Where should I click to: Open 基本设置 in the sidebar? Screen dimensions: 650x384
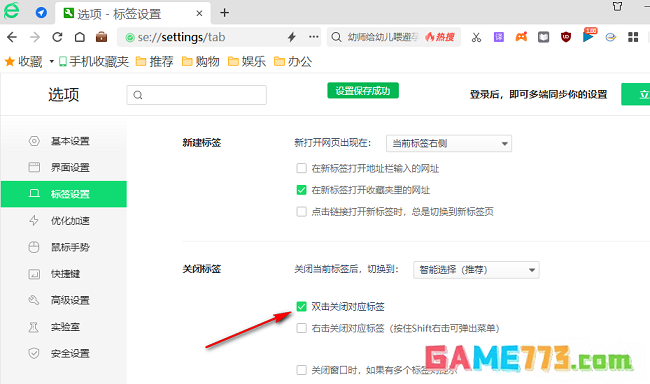click(x=64, y=141)
